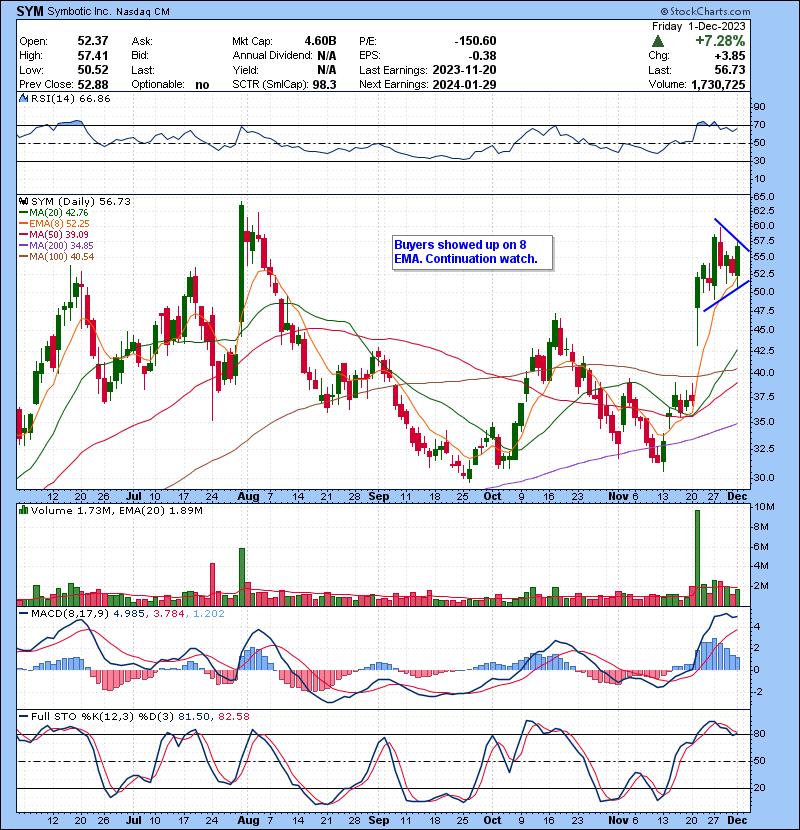Click the candlestick icon beside SYM (Daily)
The width and height of the screenshot is (800, 830).
coord(24,202)
